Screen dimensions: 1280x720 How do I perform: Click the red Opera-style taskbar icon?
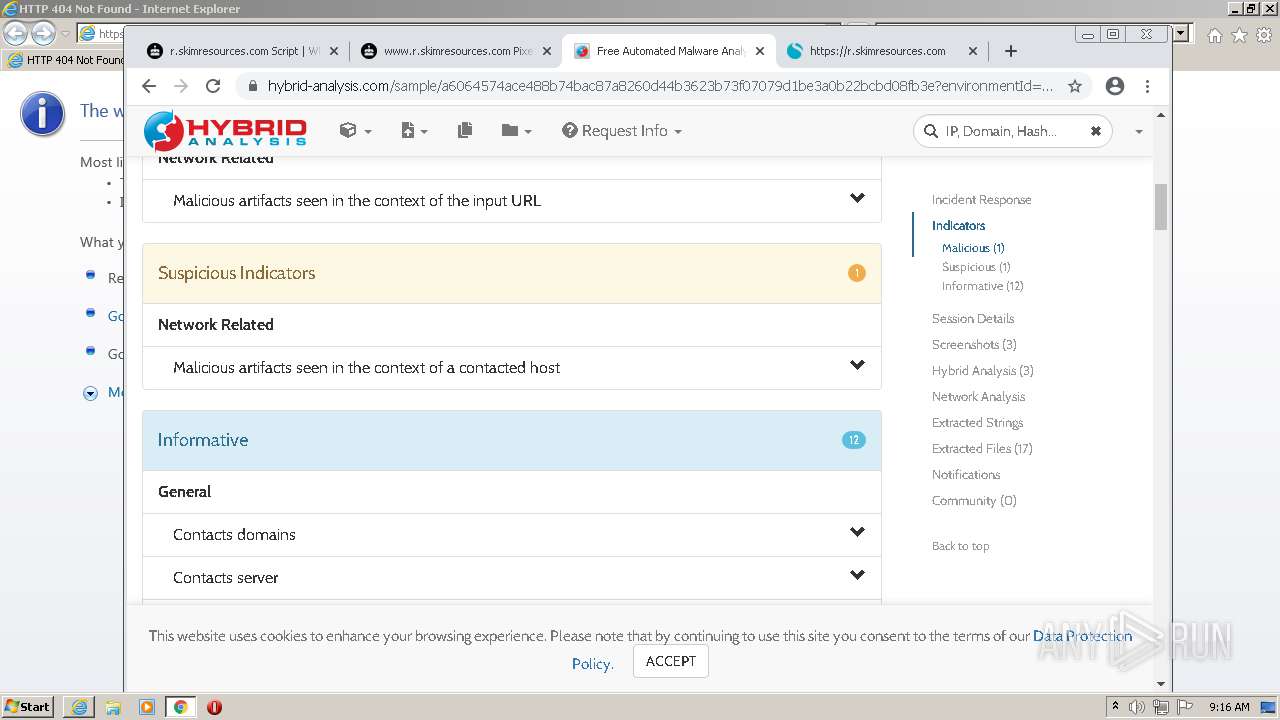click(214, 707)
